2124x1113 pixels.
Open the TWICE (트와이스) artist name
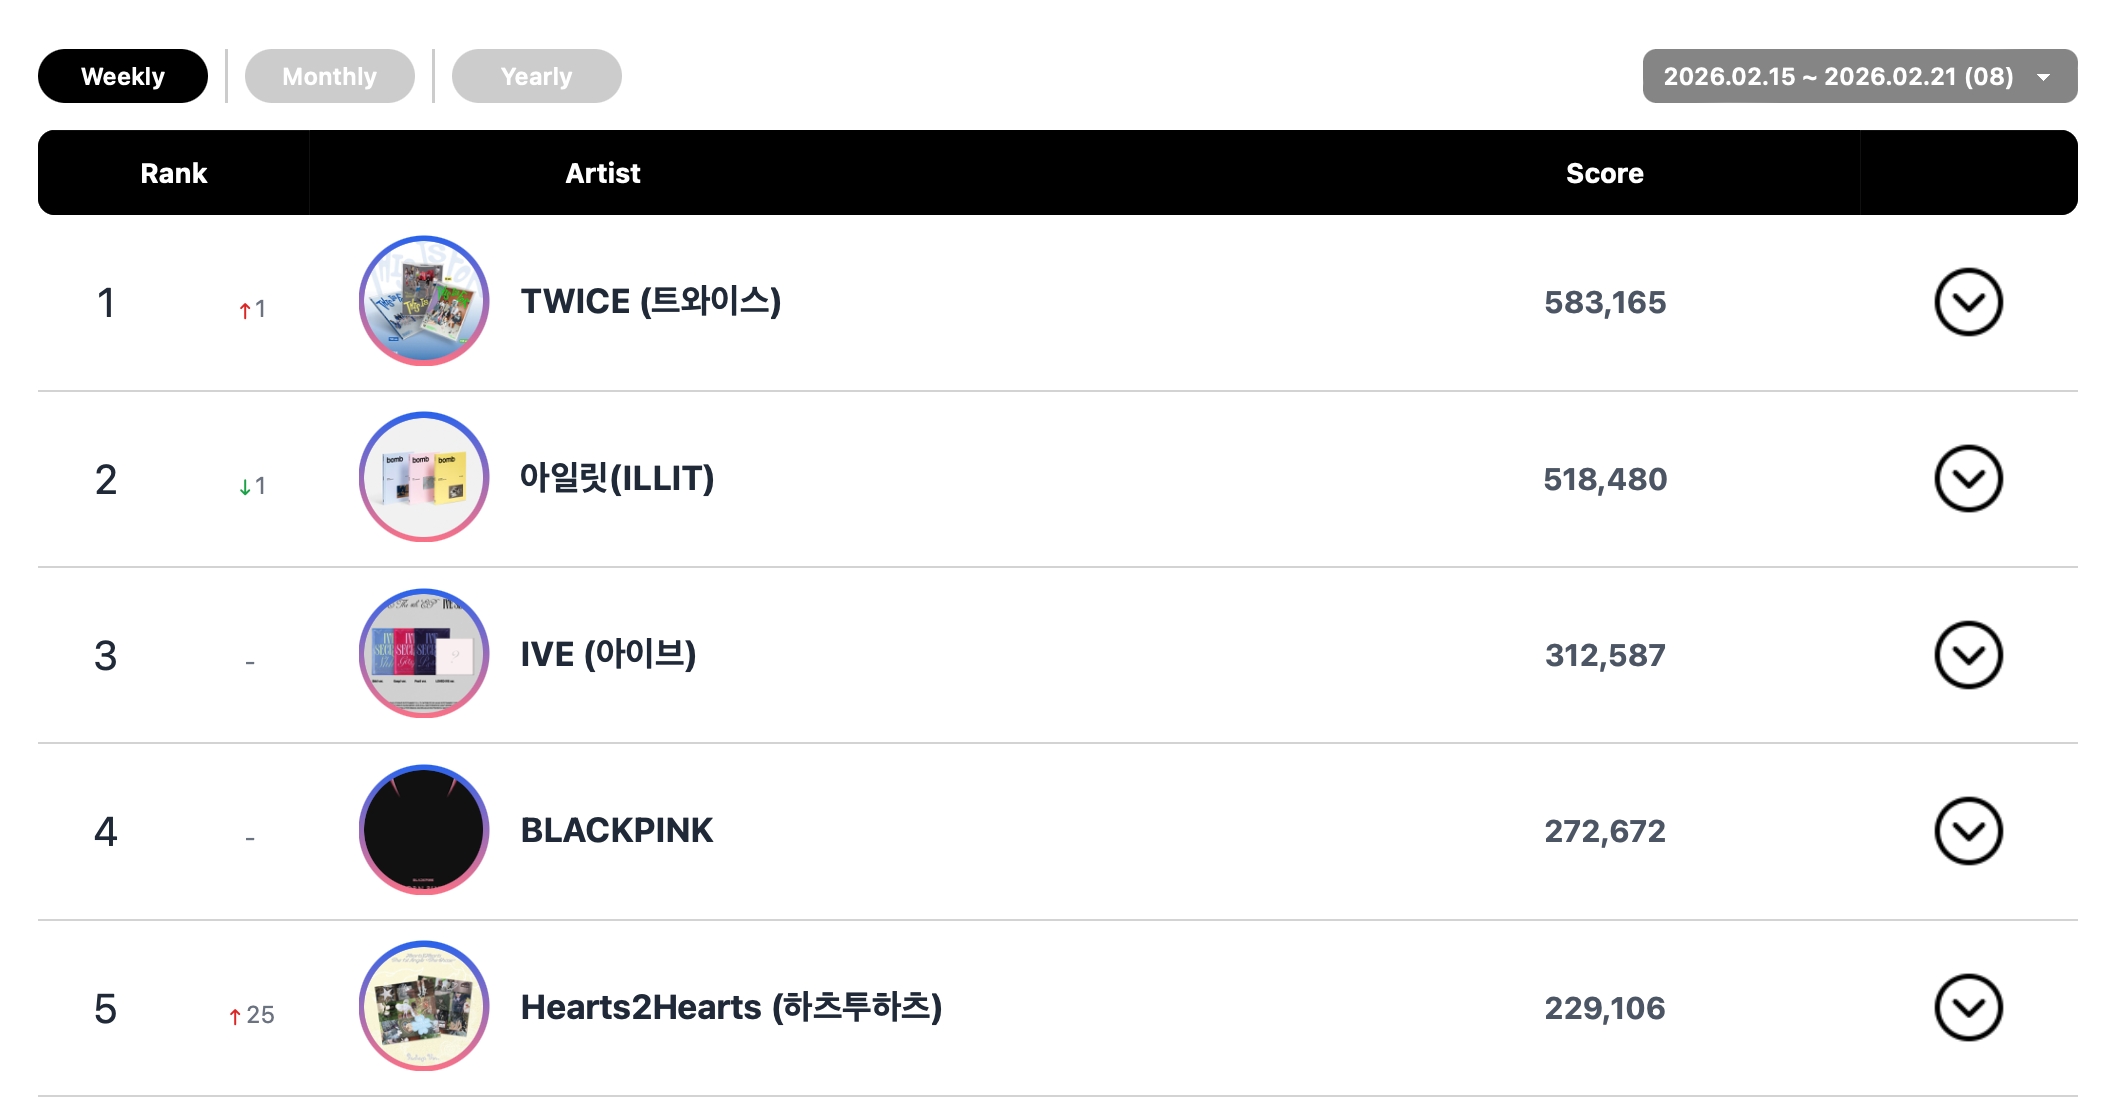650,301
